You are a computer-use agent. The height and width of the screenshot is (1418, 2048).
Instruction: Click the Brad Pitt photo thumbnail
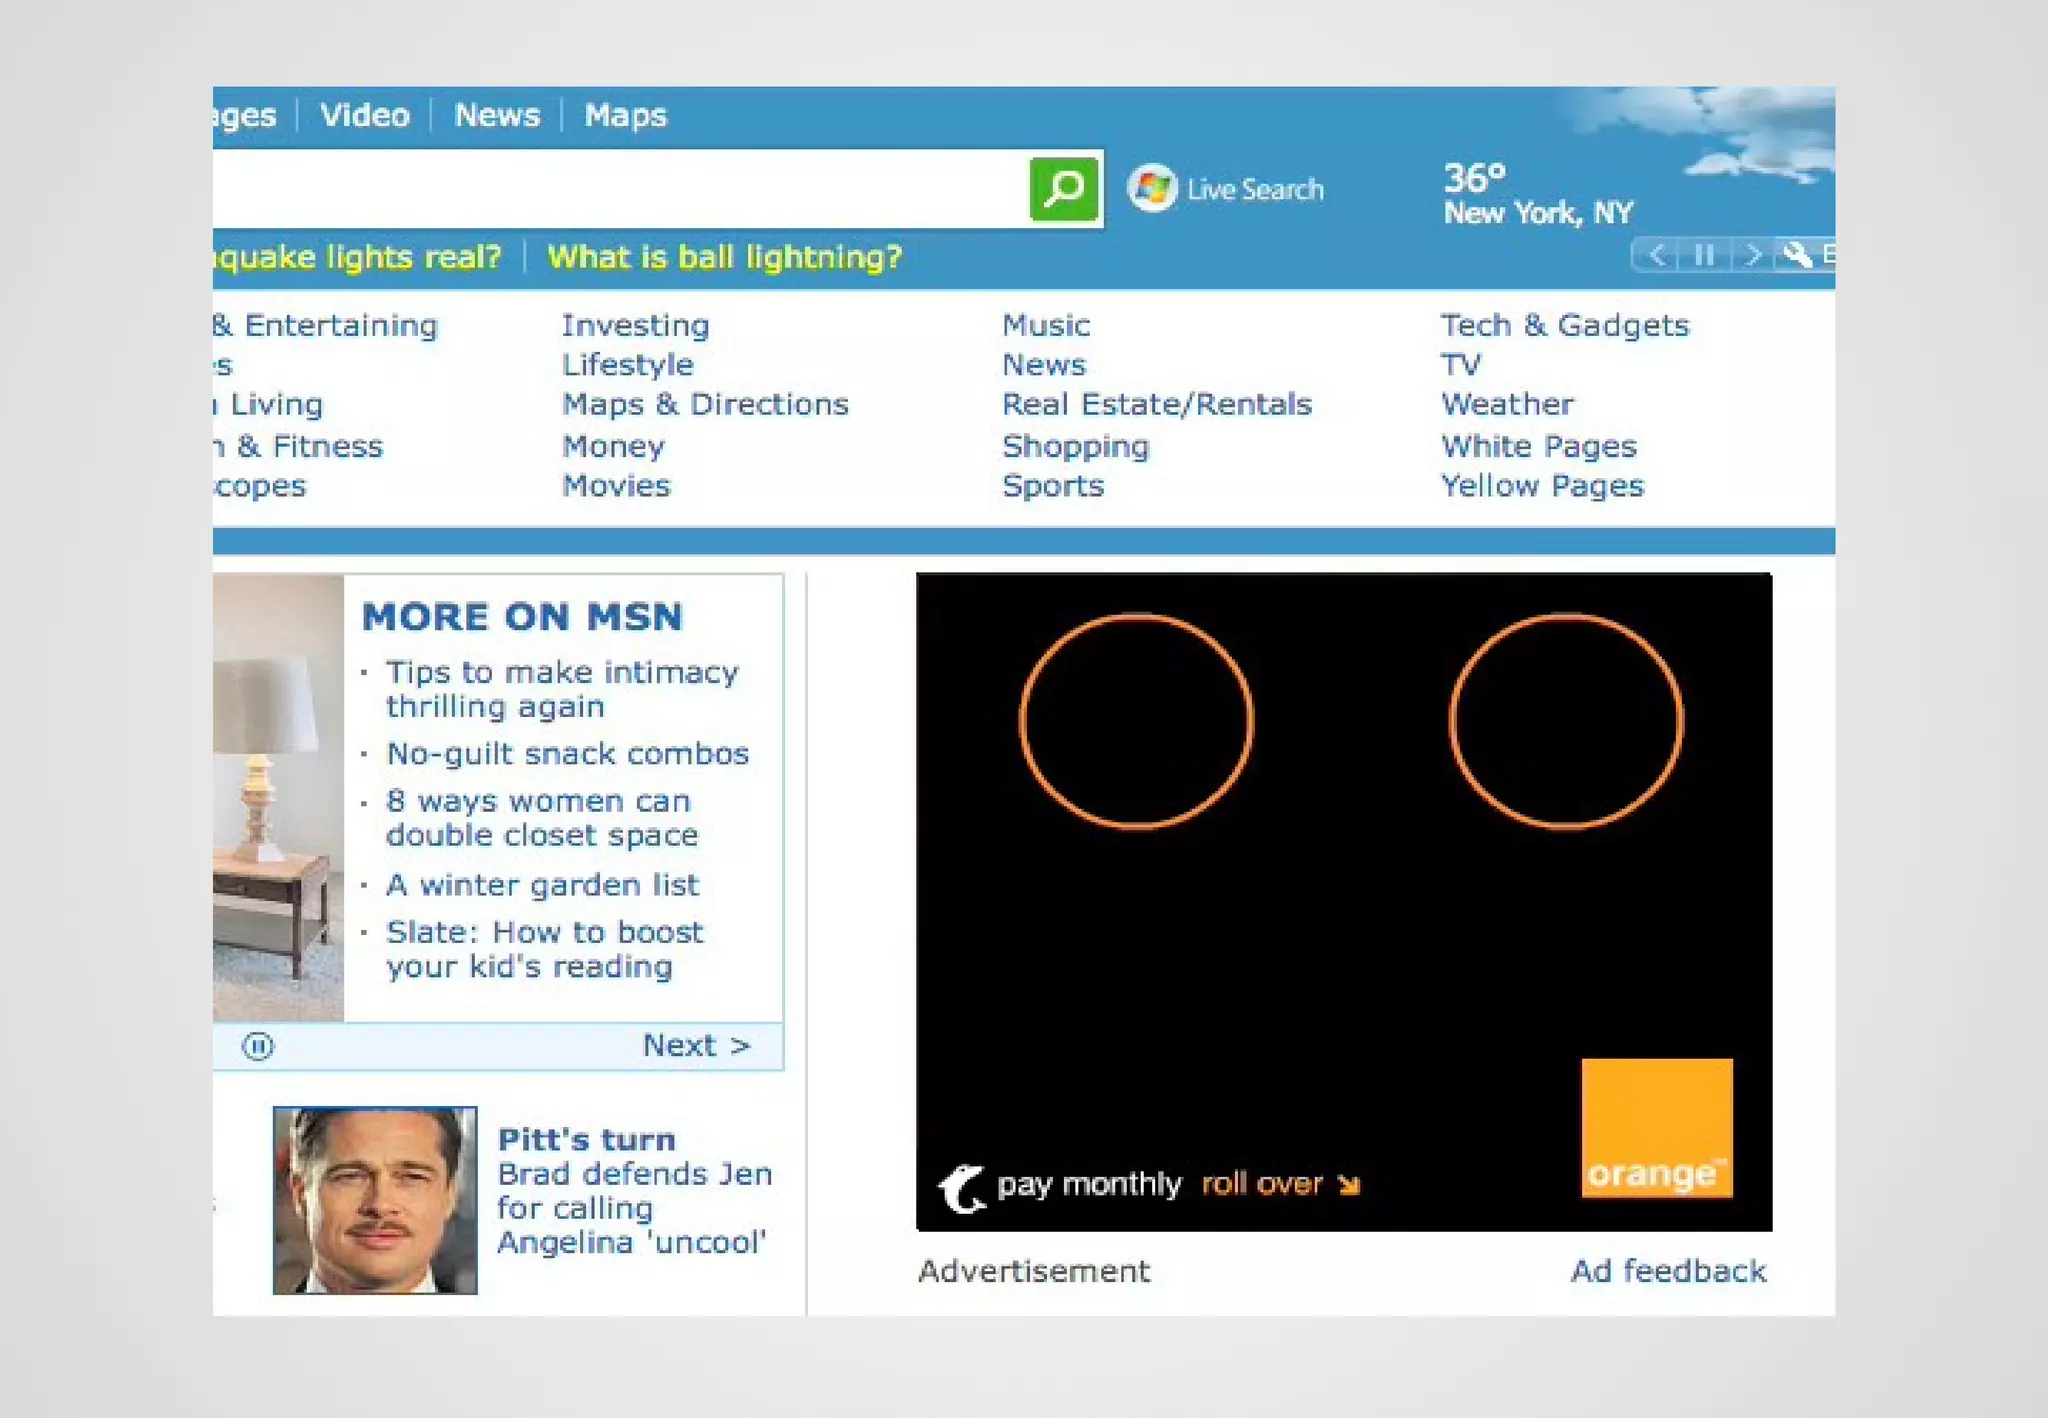pos(375,1200)
